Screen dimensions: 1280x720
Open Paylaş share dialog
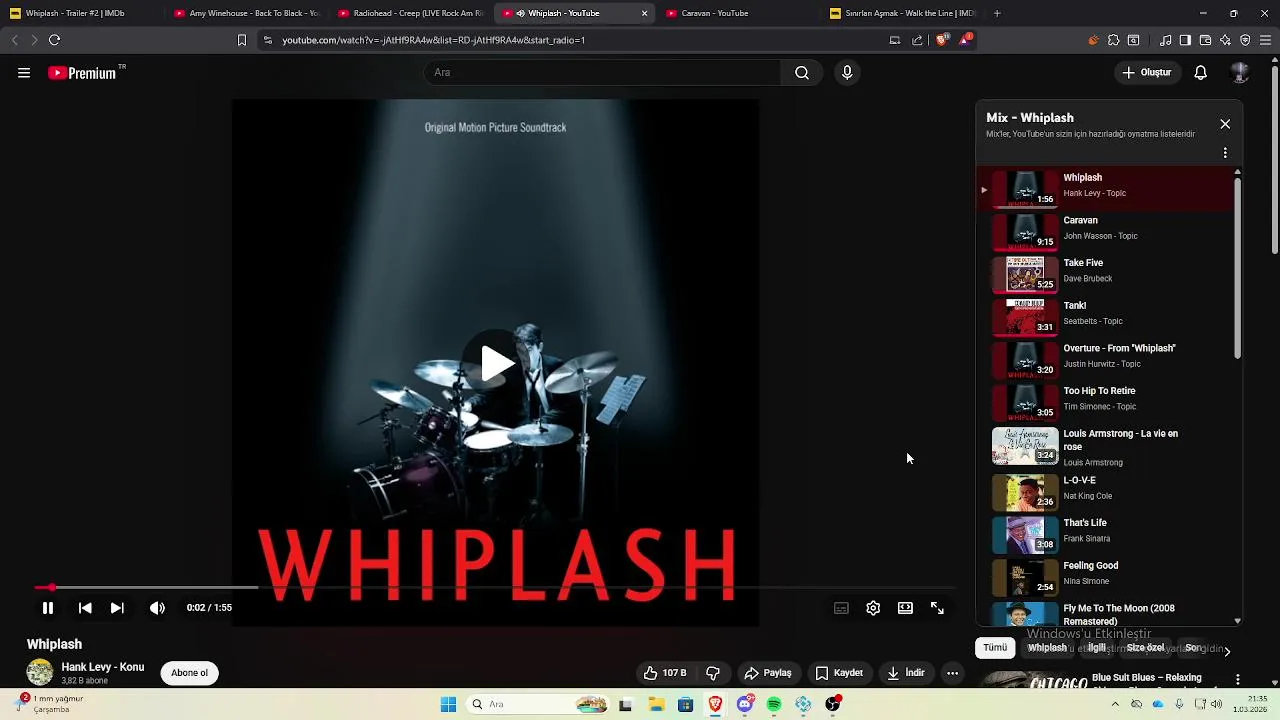(768, 673)
